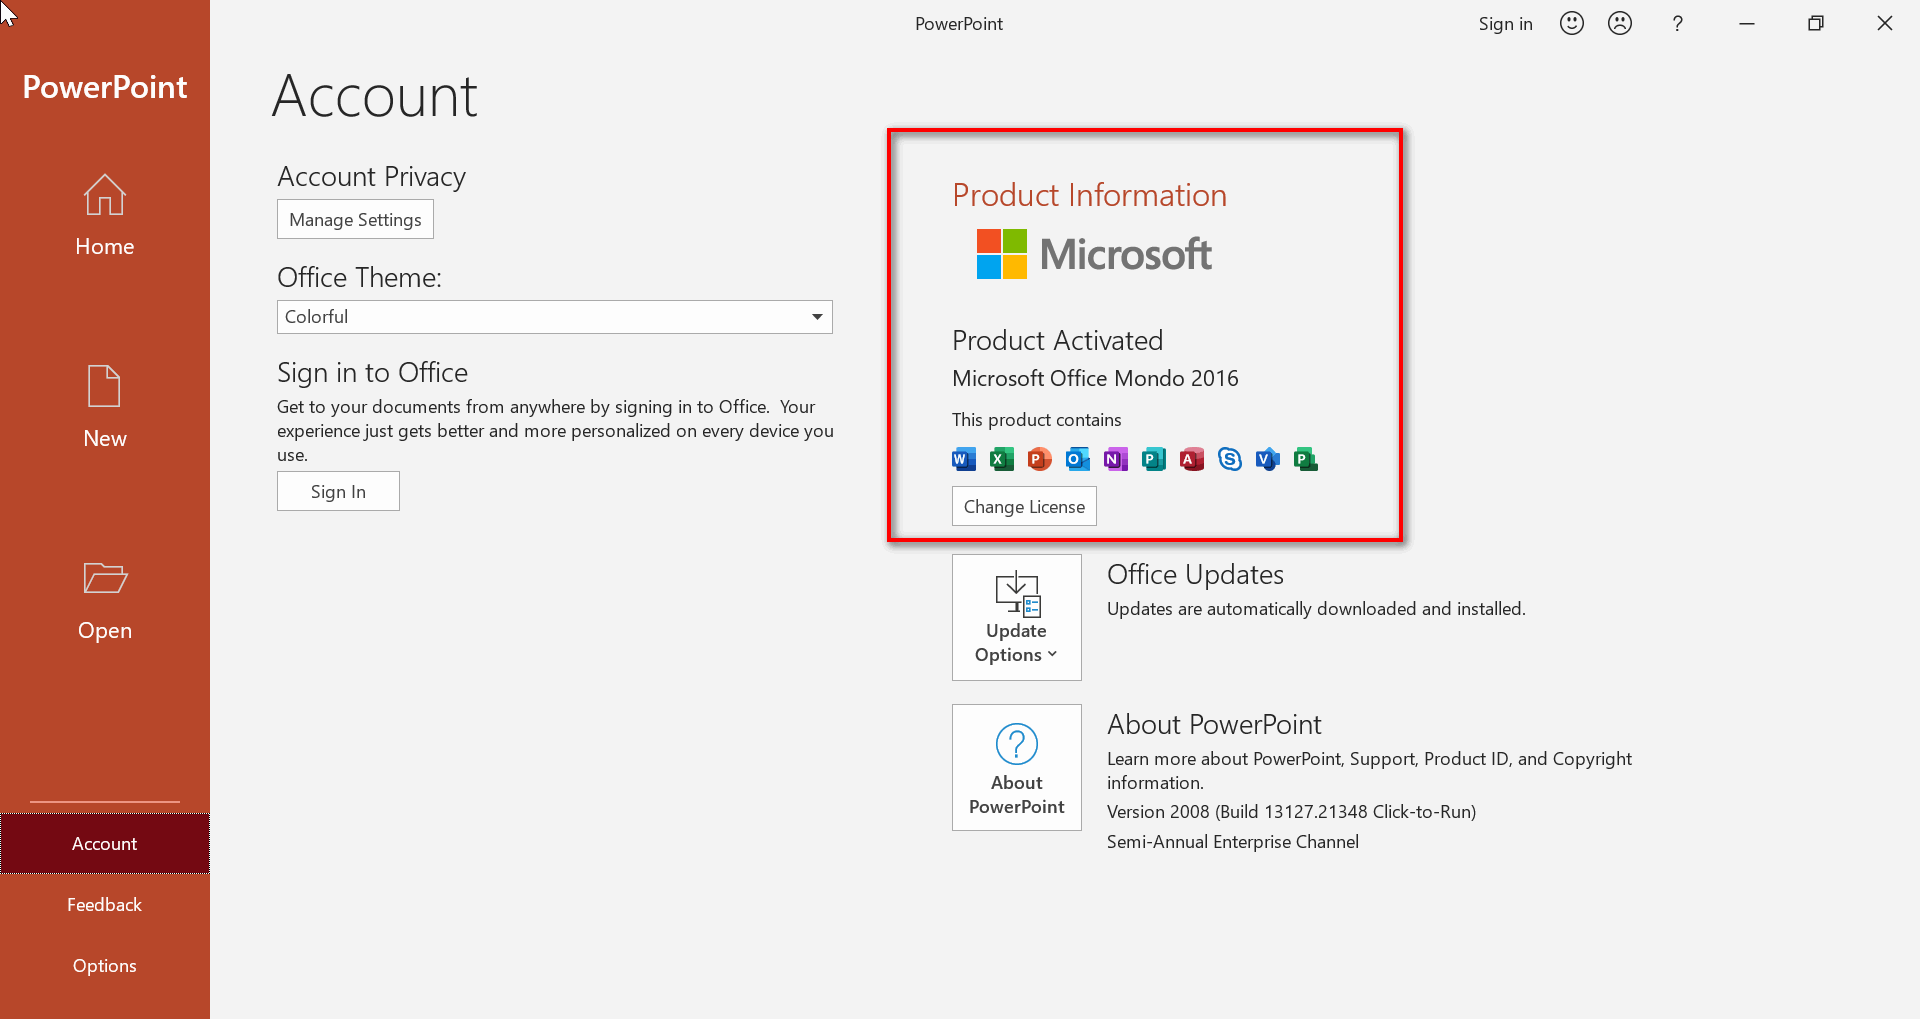Click the Word product icon
The height and width of the screenshot is (1019, 1920).
click(x=964, y=459)
